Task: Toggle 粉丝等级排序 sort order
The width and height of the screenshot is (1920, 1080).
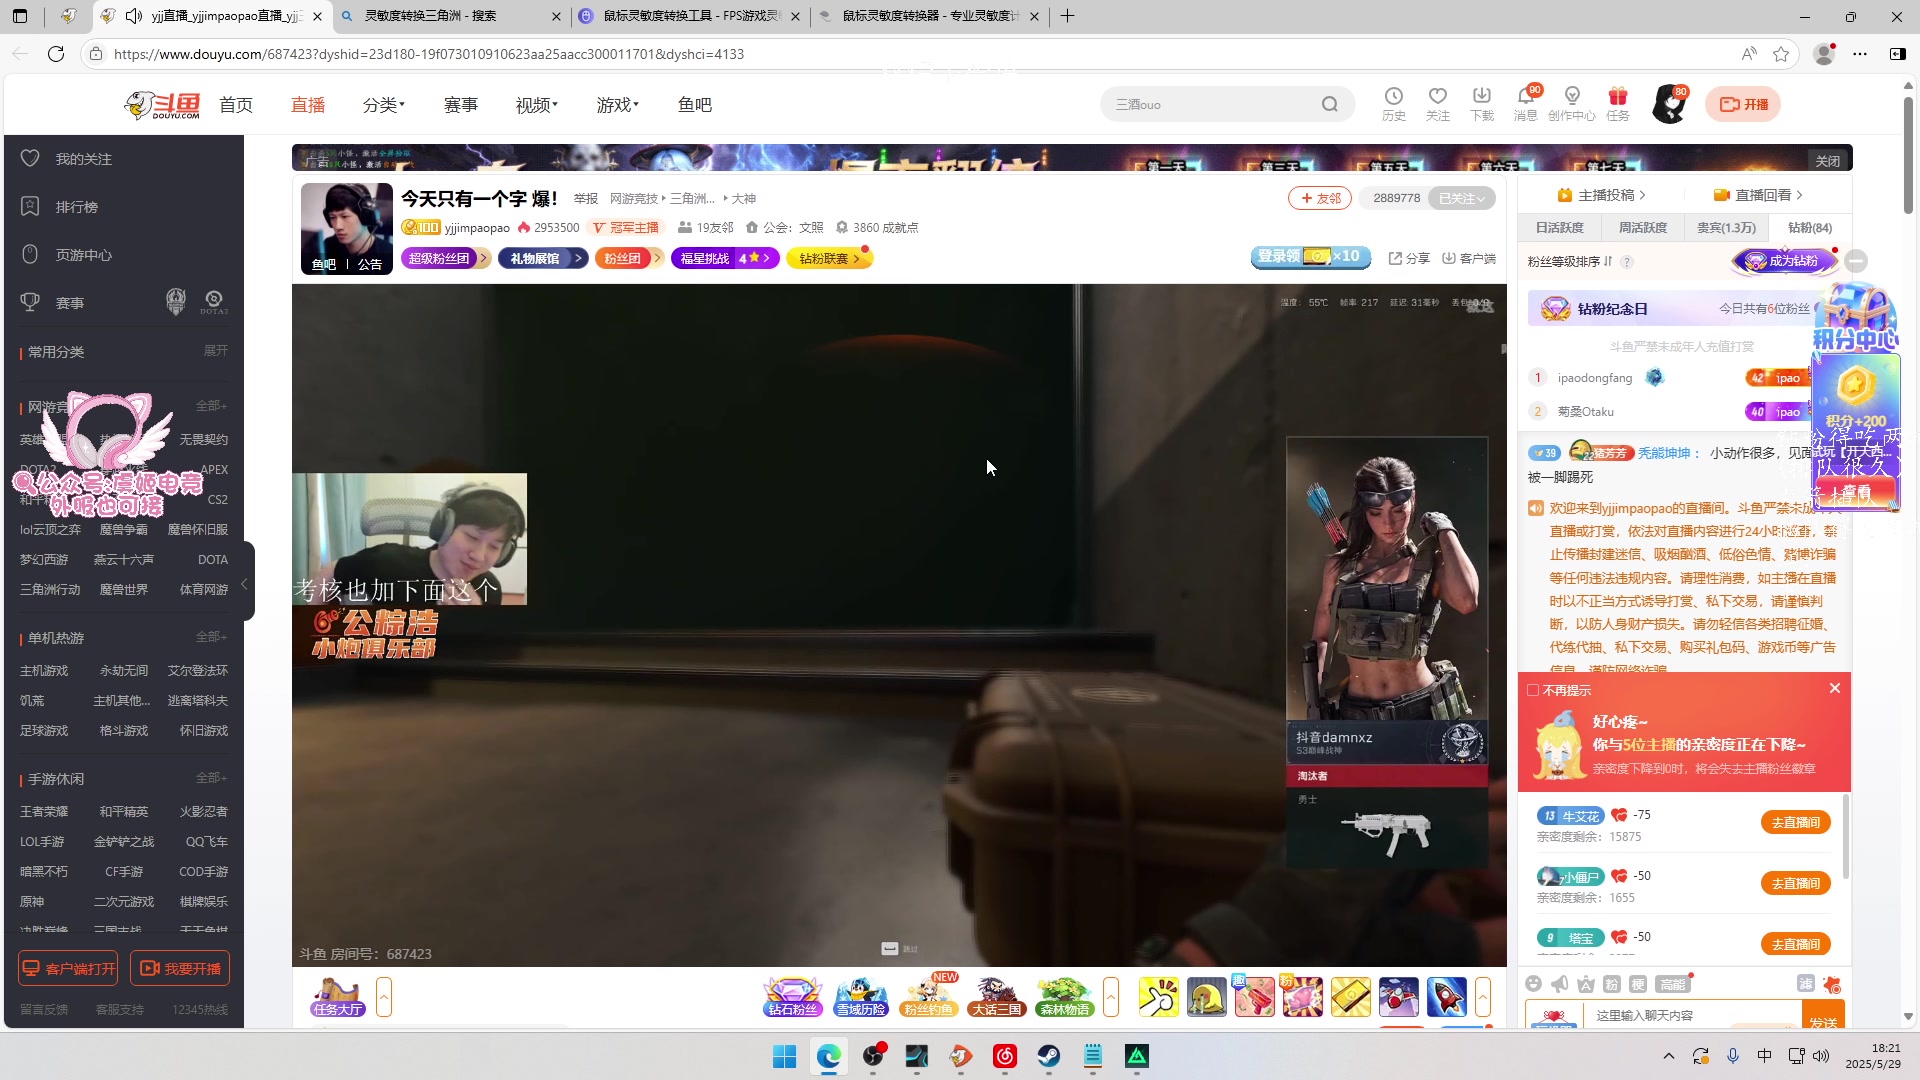Action: [x=1569, y=261]
